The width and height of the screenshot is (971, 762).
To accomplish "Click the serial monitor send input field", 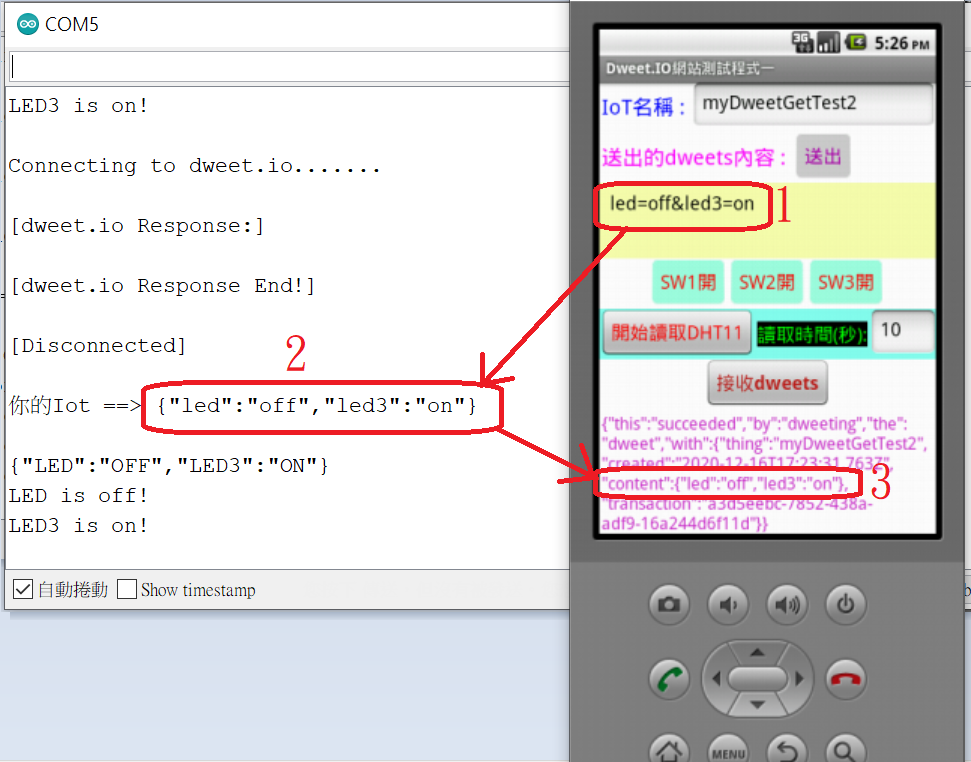I will [x=290, y=66].
